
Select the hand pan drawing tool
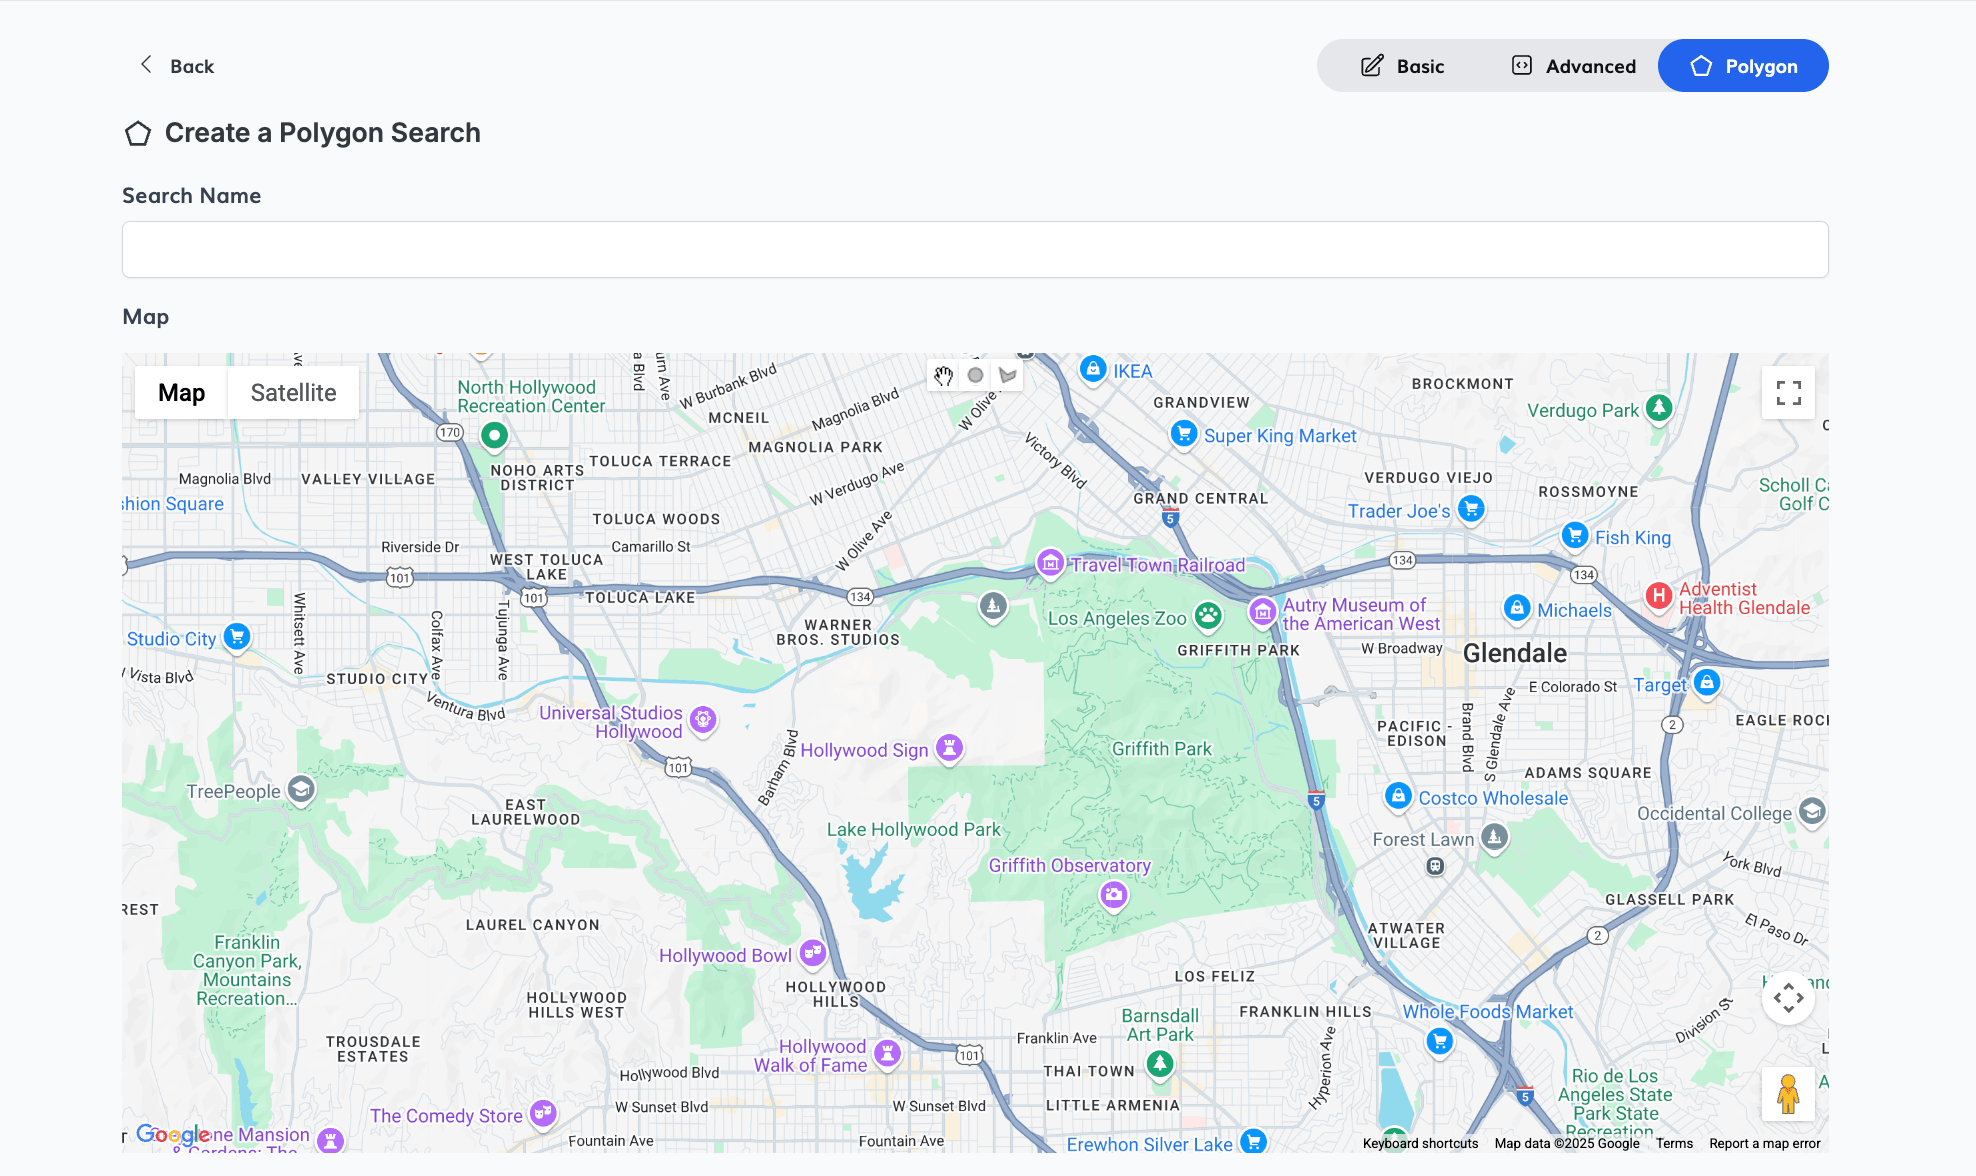[x=943, y=376]
